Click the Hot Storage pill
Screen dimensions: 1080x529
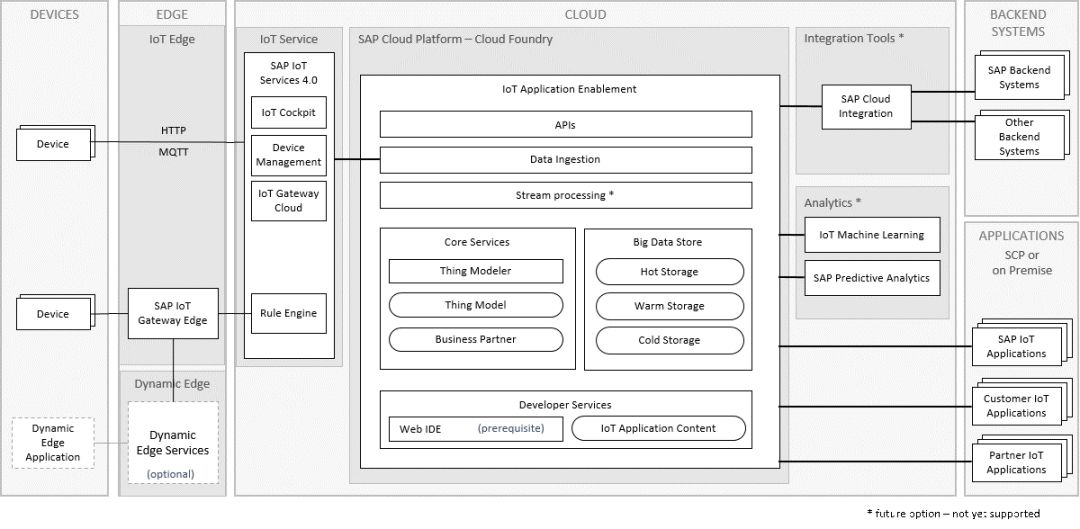[669, 272]
